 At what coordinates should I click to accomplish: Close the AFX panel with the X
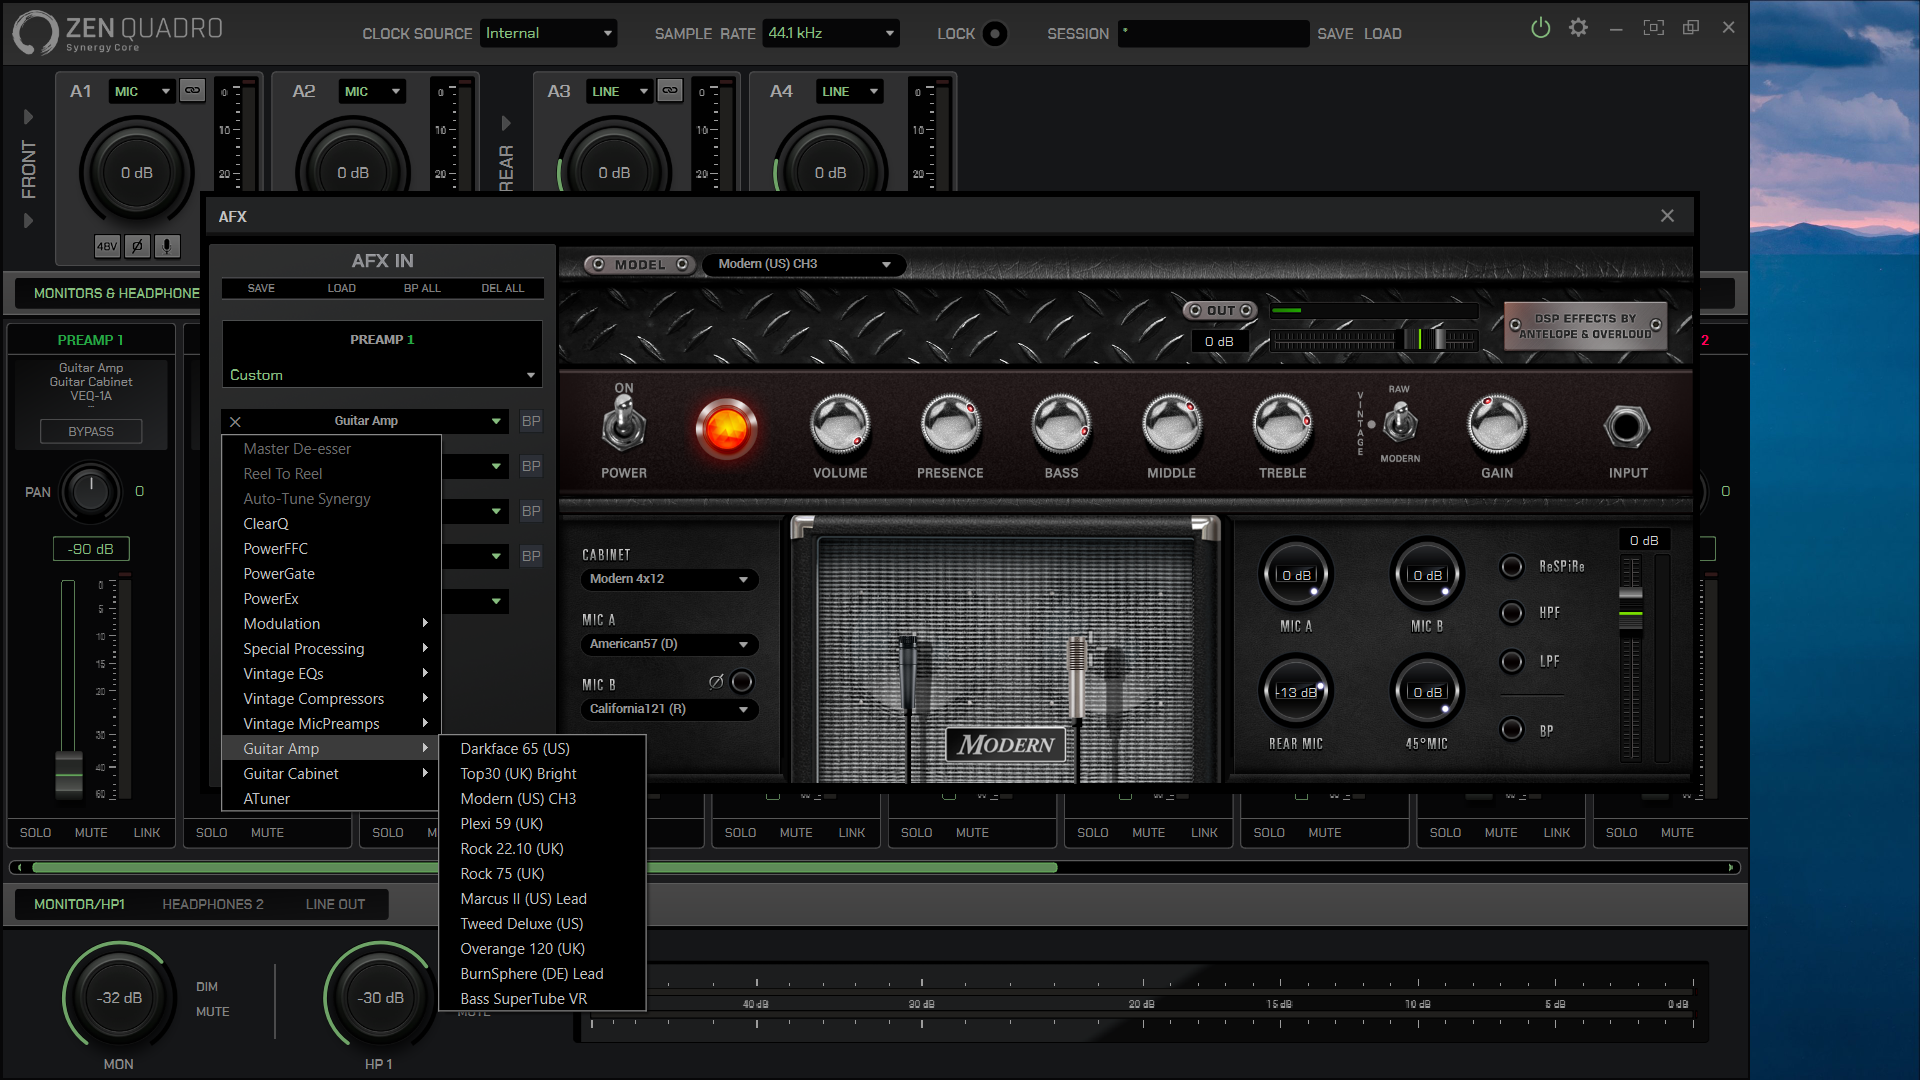pyautogui.click(x=1667, y=216)
